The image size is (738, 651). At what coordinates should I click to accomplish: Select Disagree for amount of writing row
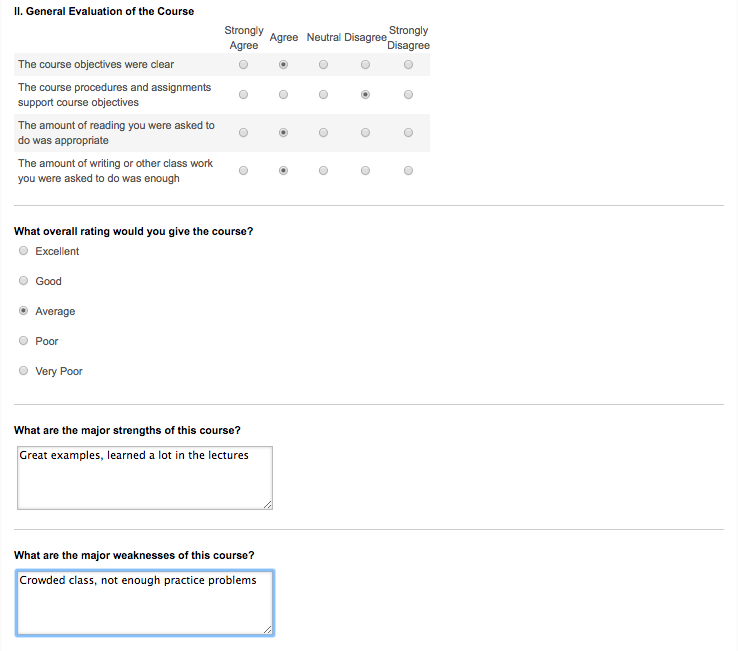[x=365, y=170]
